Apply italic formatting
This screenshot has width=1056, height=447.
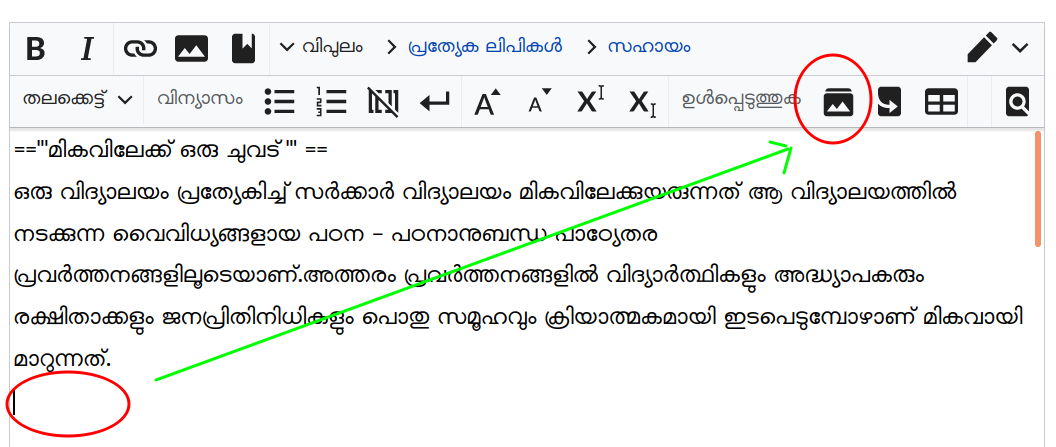[x=87, y=48]
